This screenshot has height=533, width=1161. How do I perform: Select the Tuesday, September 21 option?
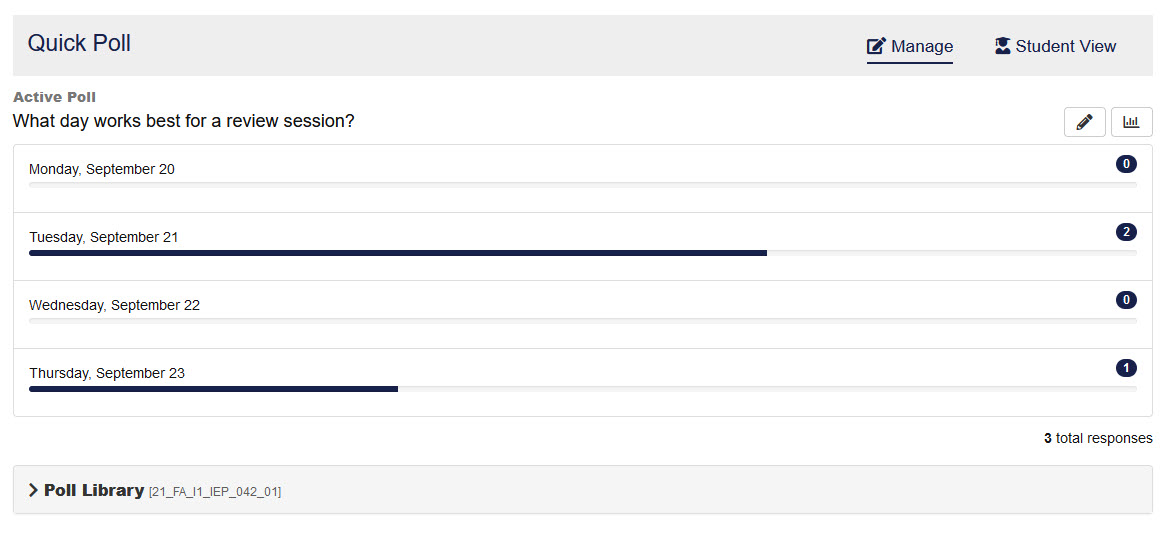point(104,238)
